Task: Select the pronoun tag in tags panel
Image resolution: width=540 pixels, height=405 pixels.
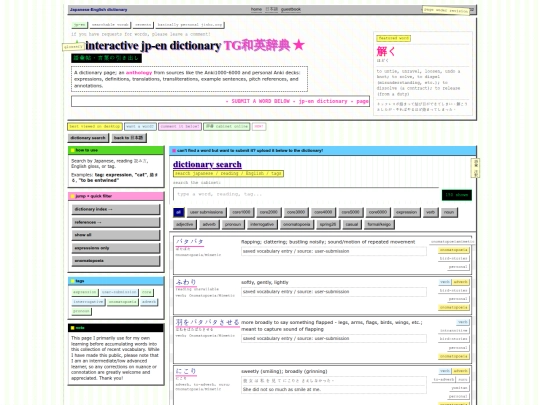Action: [x=81, y=311]
